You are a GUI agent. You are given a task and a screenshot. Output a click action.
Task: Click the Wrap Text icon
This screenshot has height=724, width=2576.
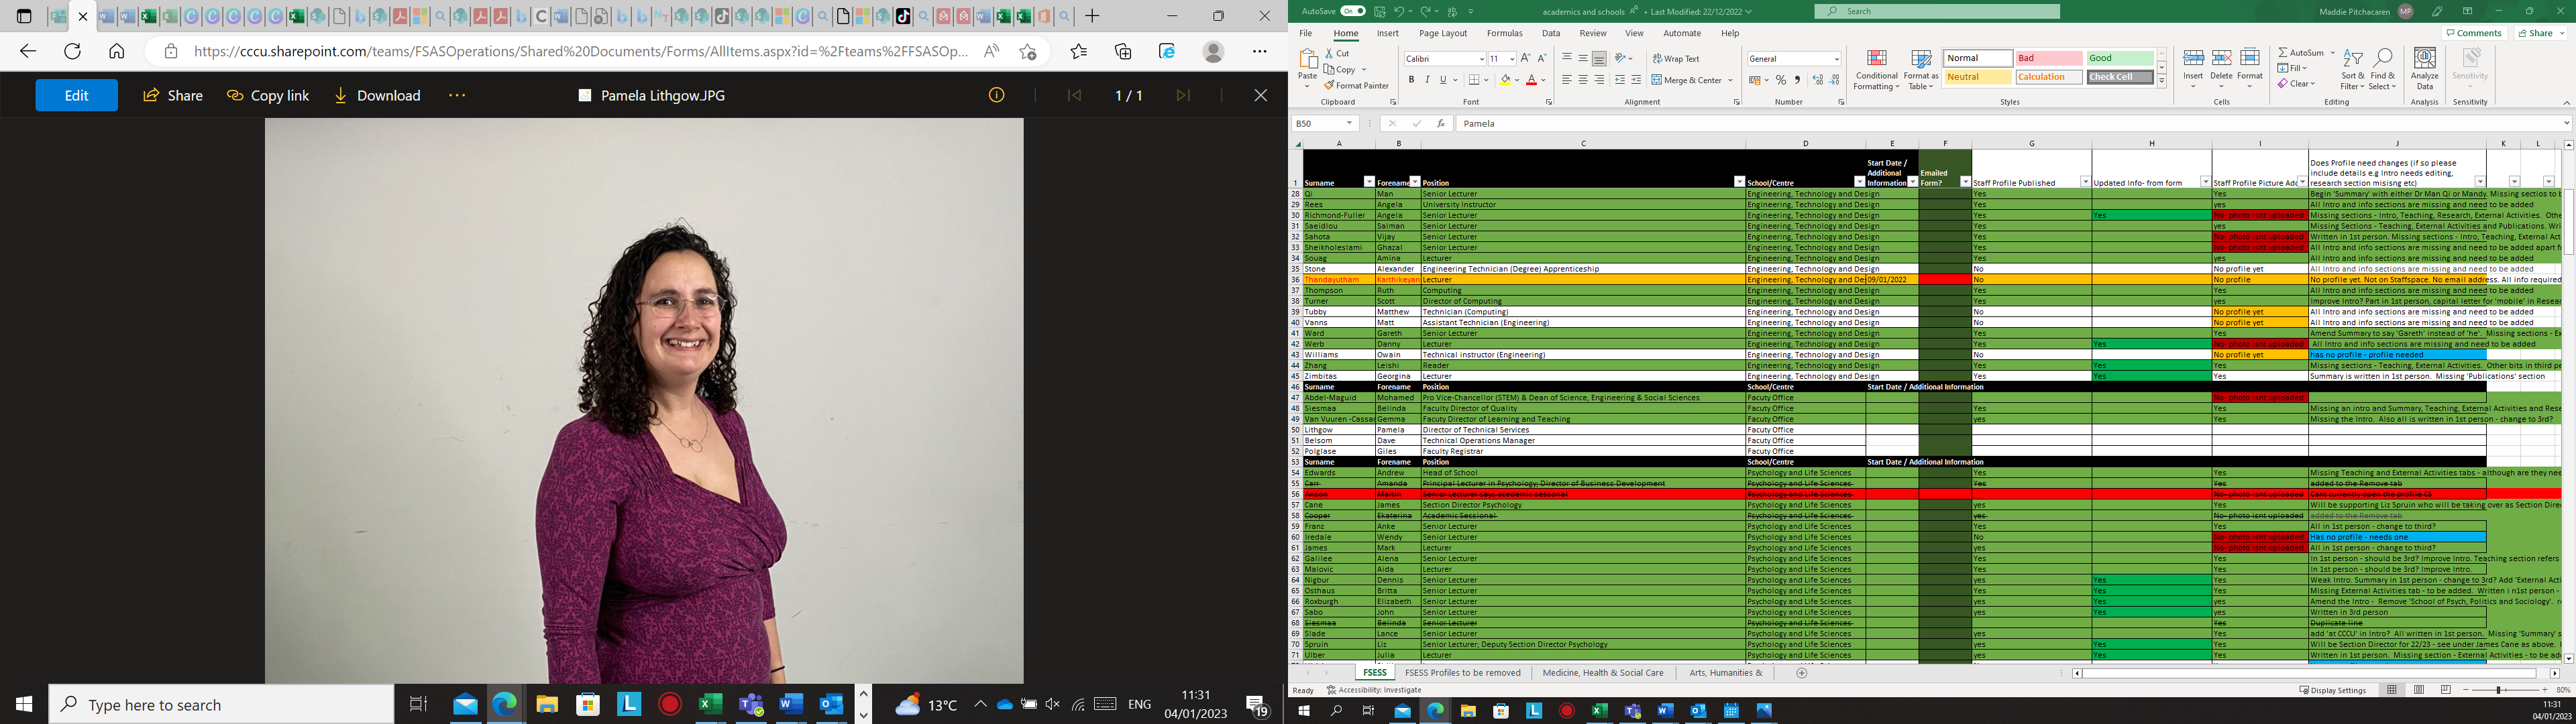click(1657, 59)
